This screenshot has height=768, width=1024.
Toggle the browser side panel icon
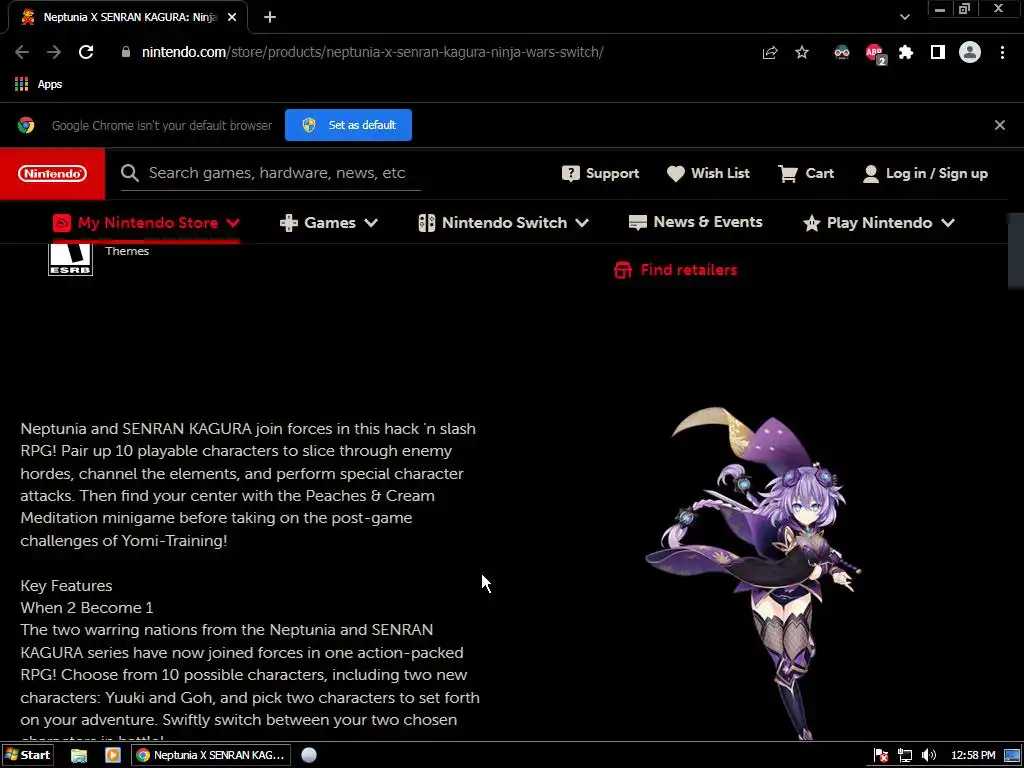(938, 52)
